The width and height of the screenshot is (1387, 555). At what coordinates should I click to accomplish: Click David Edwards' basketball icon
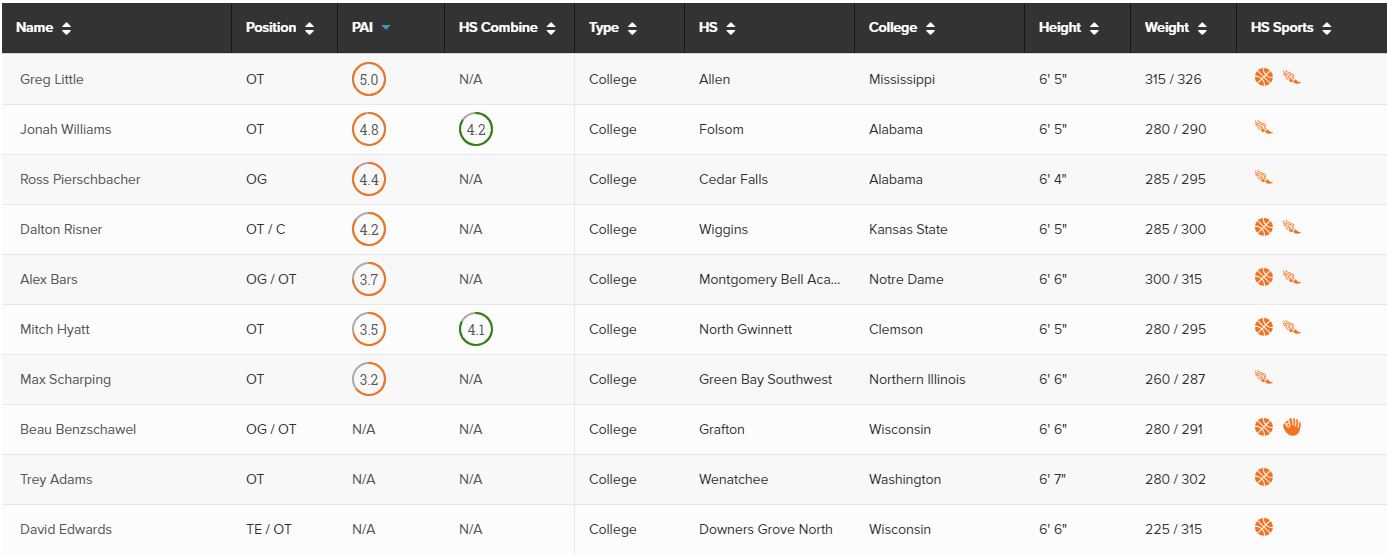[x=1264, y=527]
